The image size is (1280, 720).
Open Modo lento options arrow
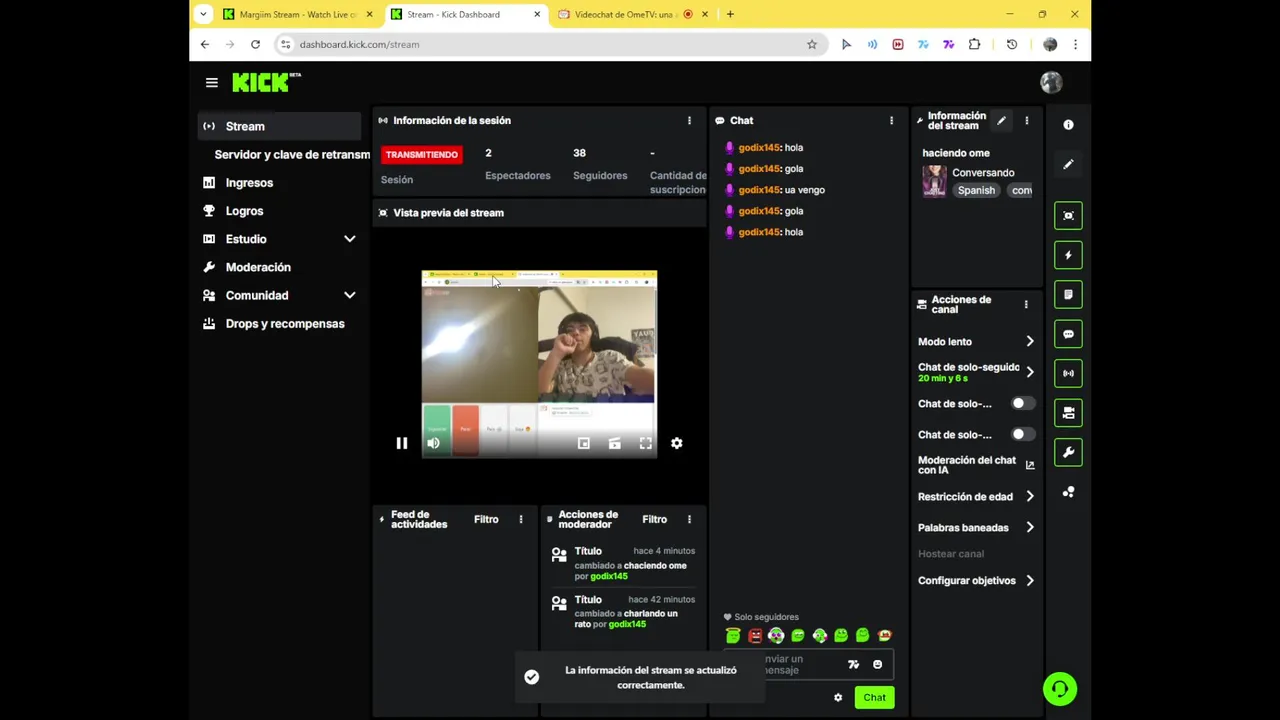1030,342
